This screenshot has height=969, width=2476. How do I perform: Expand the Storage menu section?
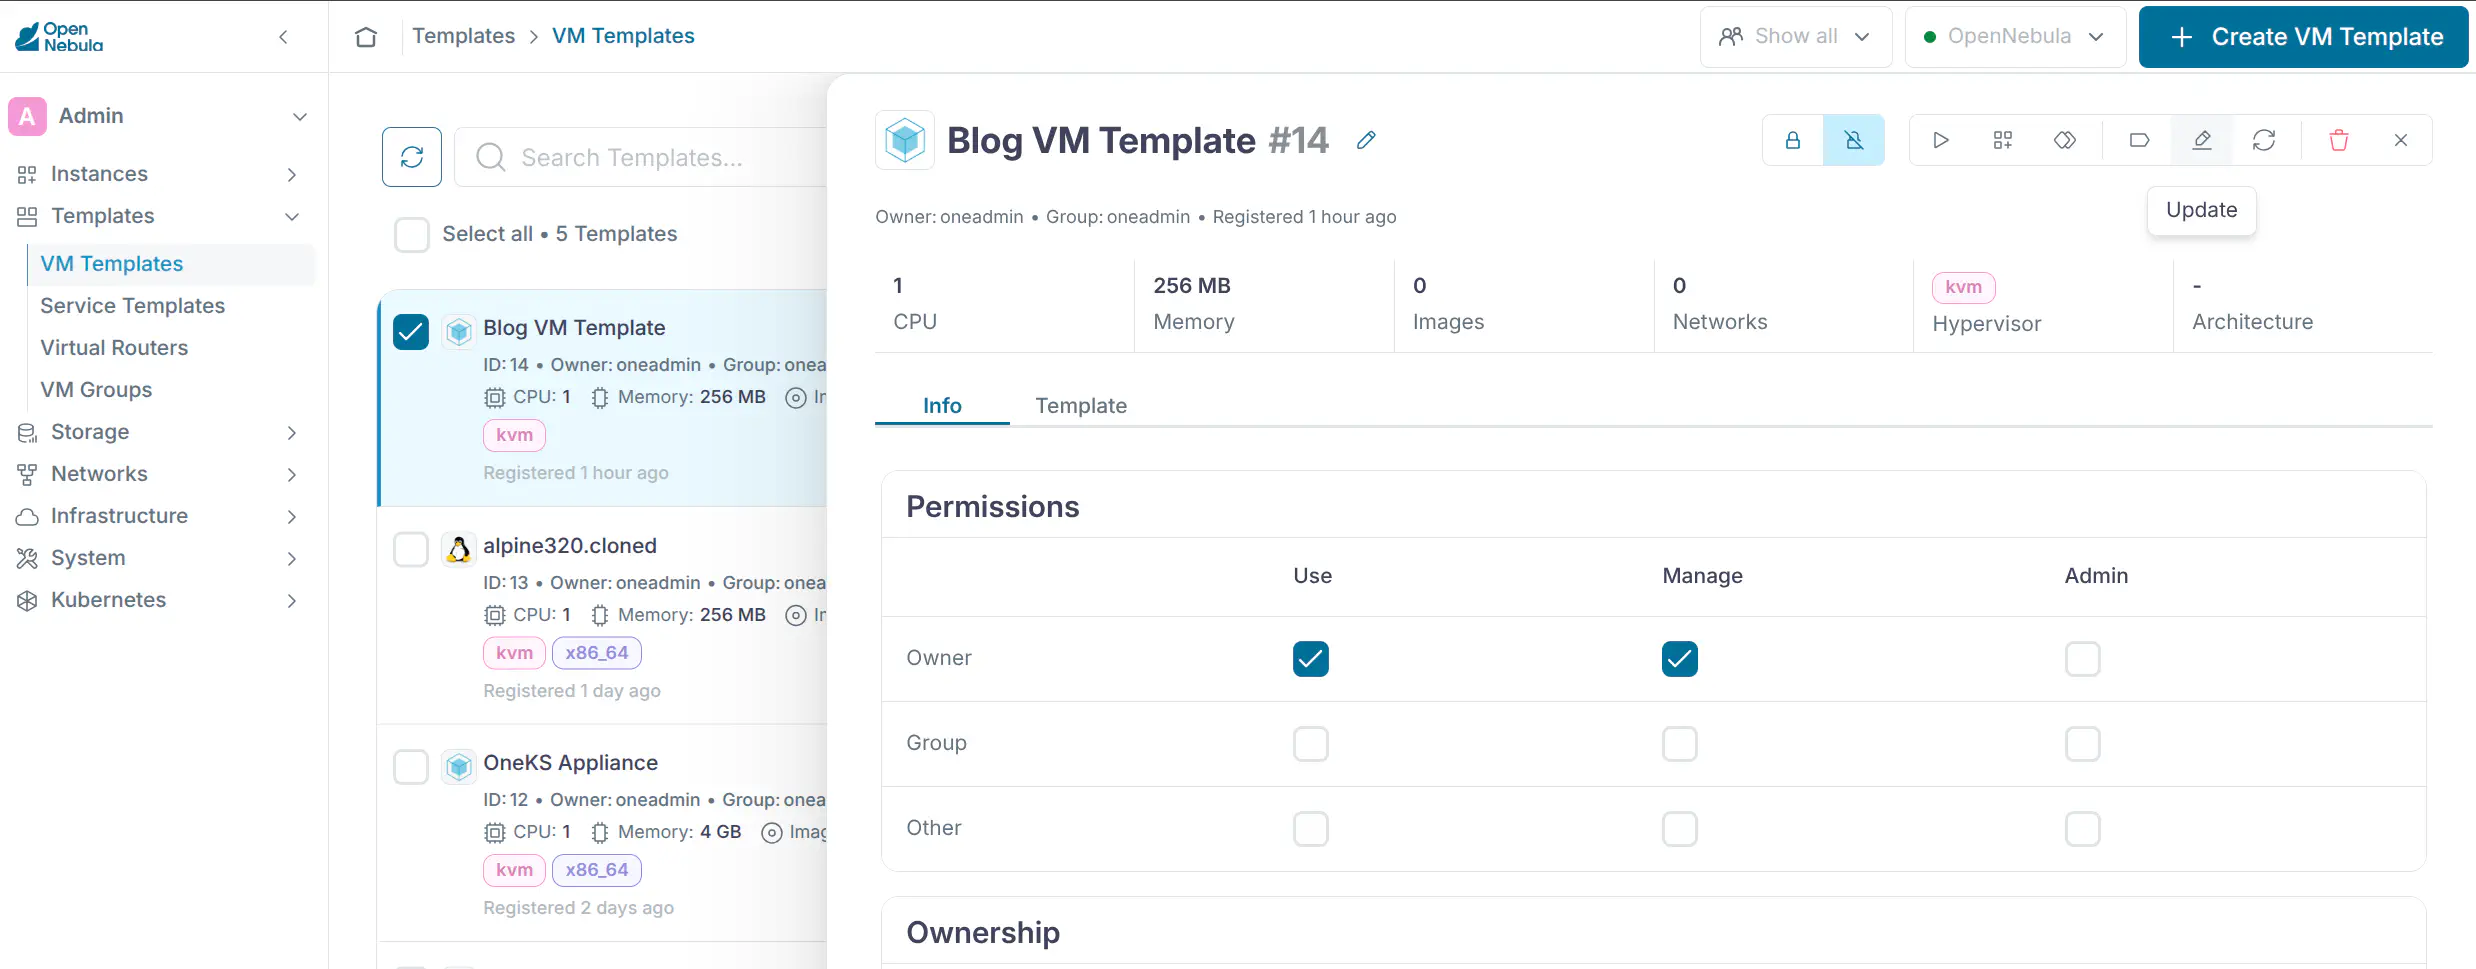point(292,433)
